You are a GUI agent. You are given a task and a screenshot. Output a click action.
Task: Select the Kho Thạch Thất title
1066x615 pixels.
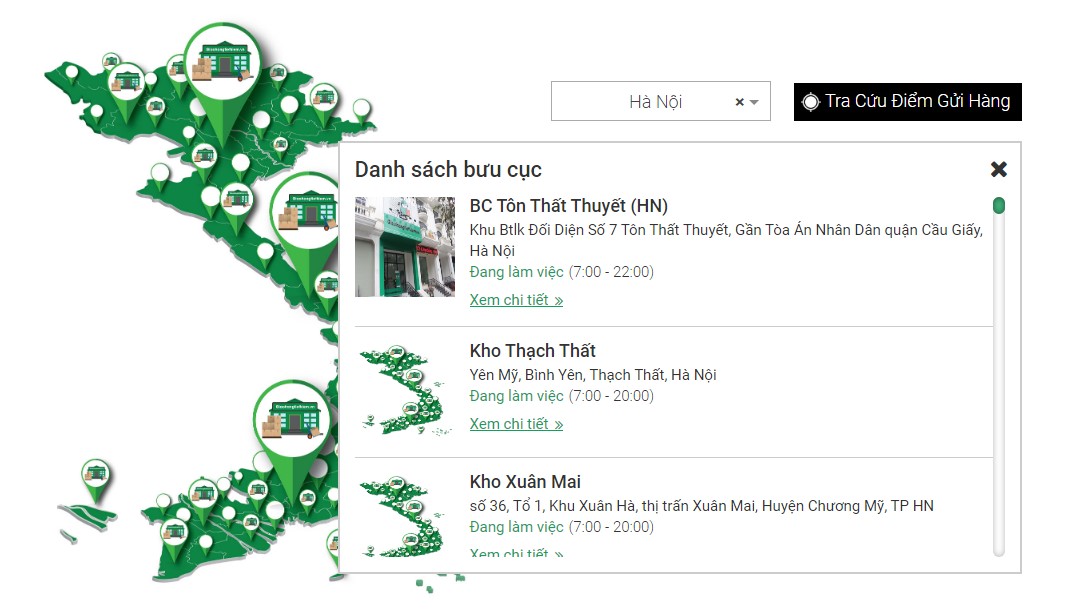[x=532, y=351]
